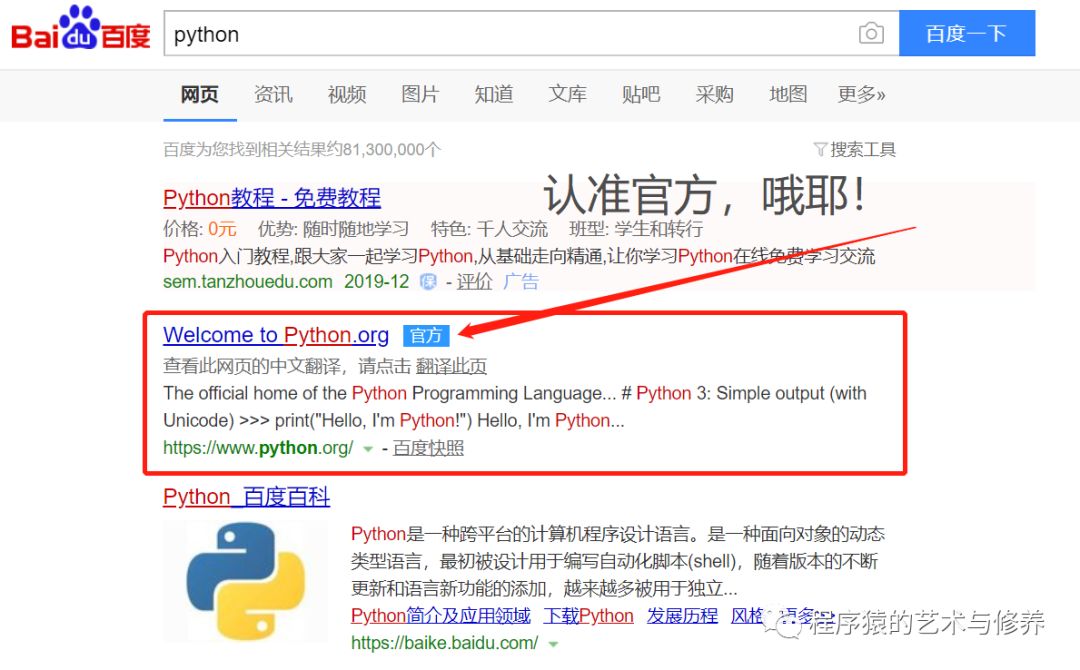Click the Python logo thumbnail
1080x670 pixels.
[245, 581]
